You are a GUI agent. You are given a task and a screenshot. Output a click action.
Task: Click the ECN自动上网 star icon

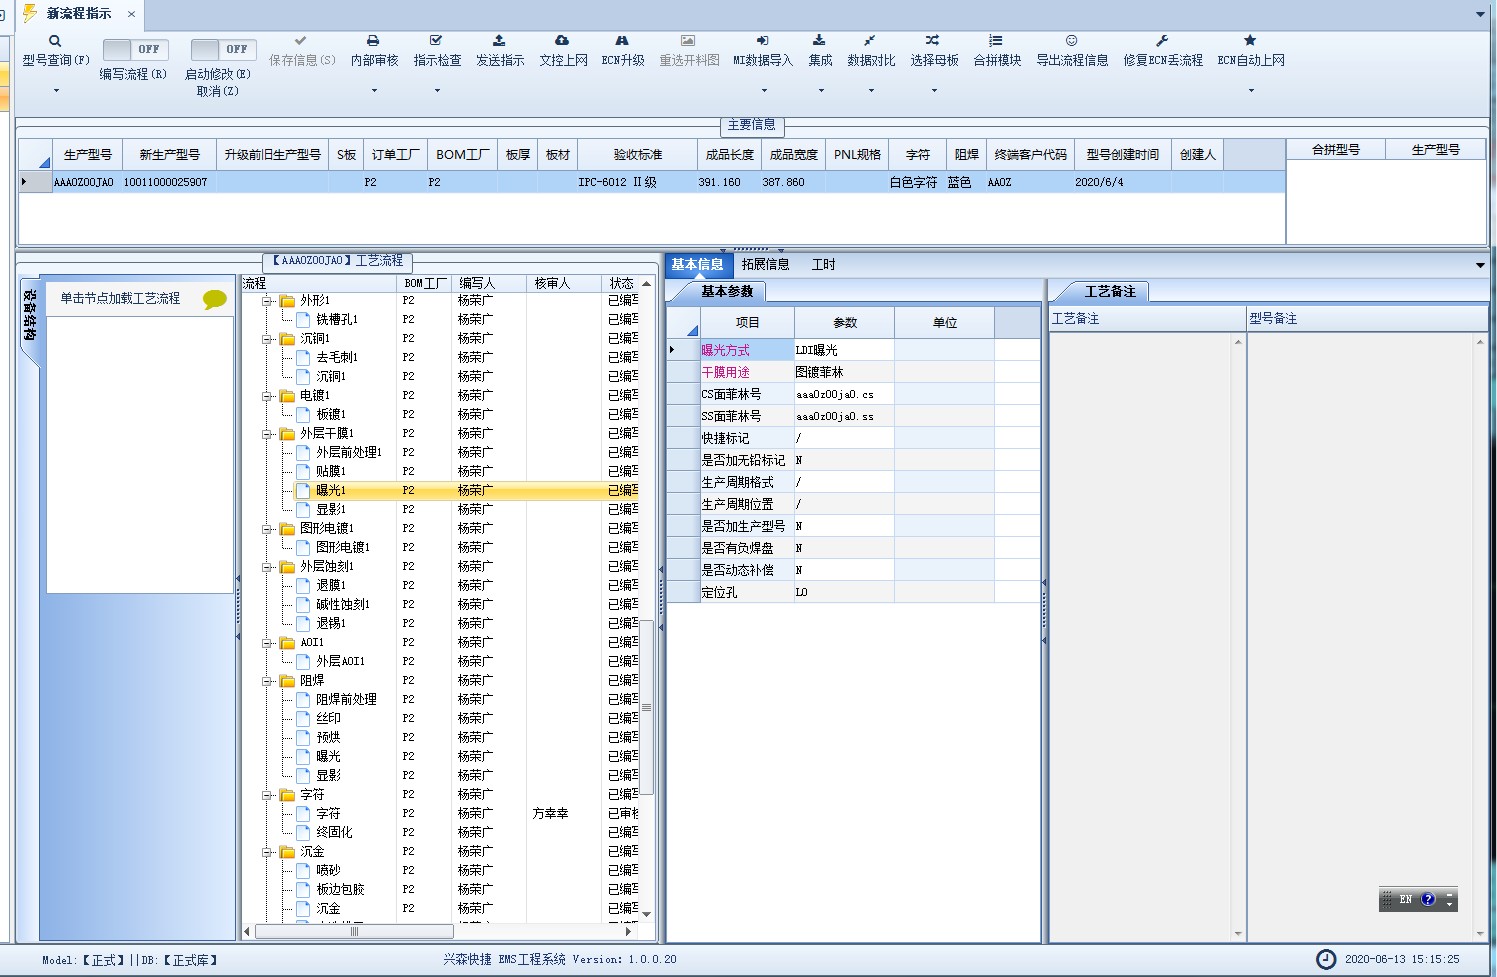(1250, 41)
